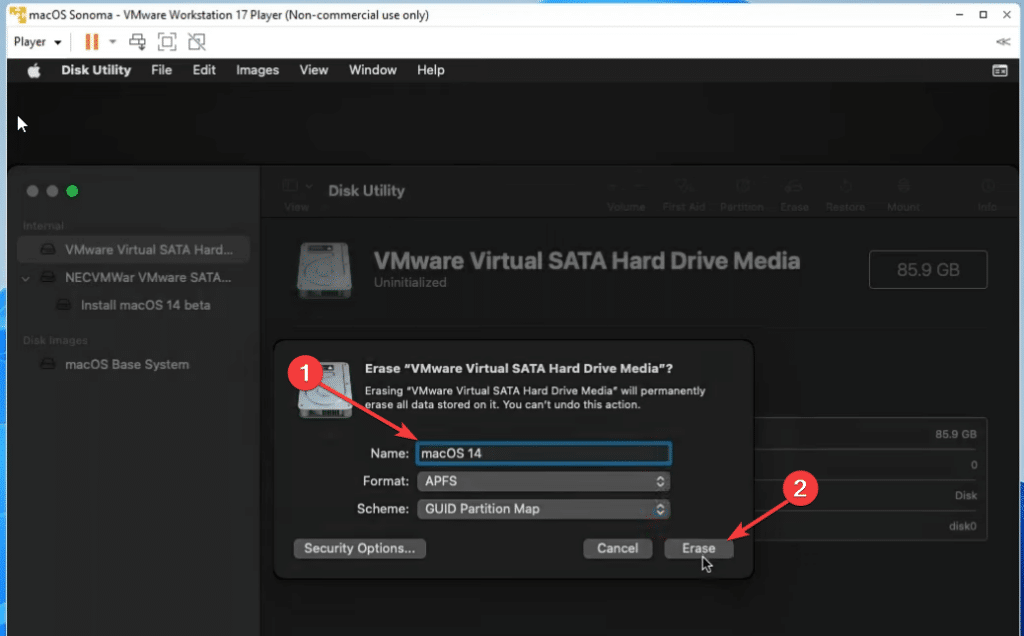Click the Name field containing macOS 14

click(543, 453)
